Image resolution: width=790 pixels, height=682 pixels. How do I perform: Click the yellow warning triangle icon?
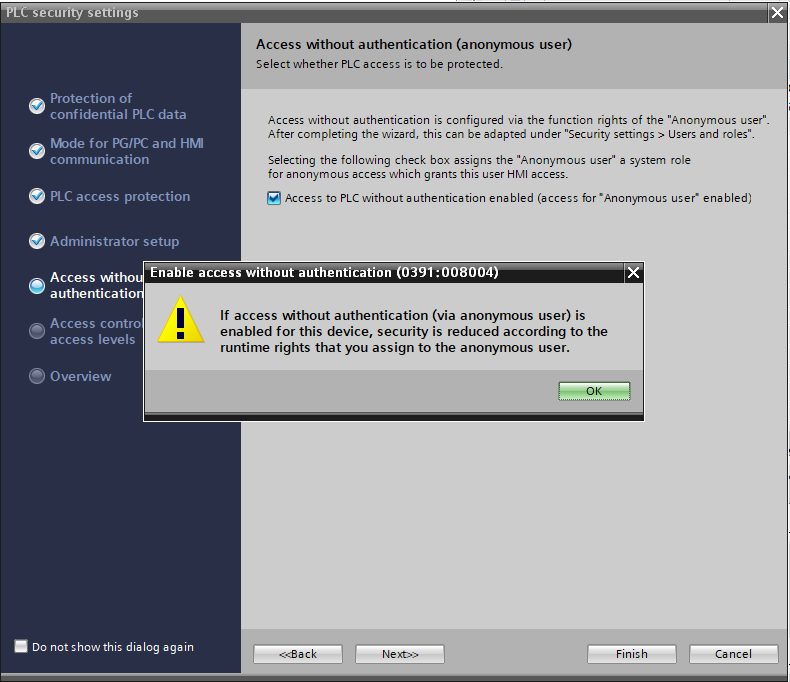(181, 320)
